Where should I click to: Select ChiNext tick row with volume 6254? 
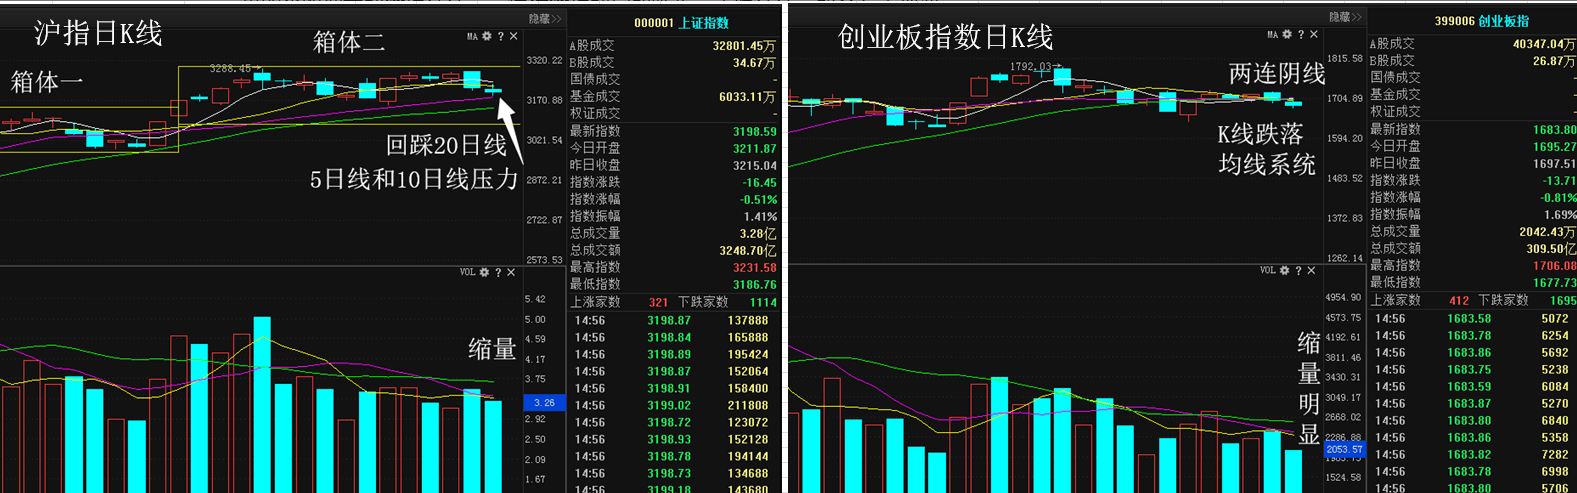[x=1473, y=336]
